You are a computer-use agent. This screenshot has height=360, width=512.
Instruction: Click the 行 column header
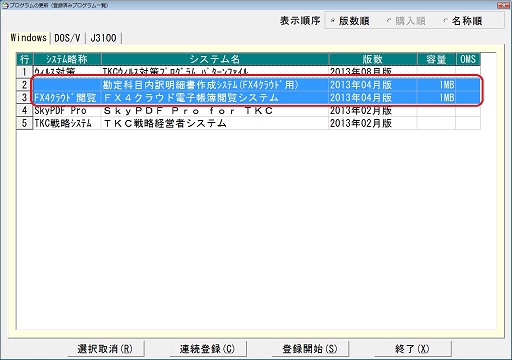pos(25,59)
